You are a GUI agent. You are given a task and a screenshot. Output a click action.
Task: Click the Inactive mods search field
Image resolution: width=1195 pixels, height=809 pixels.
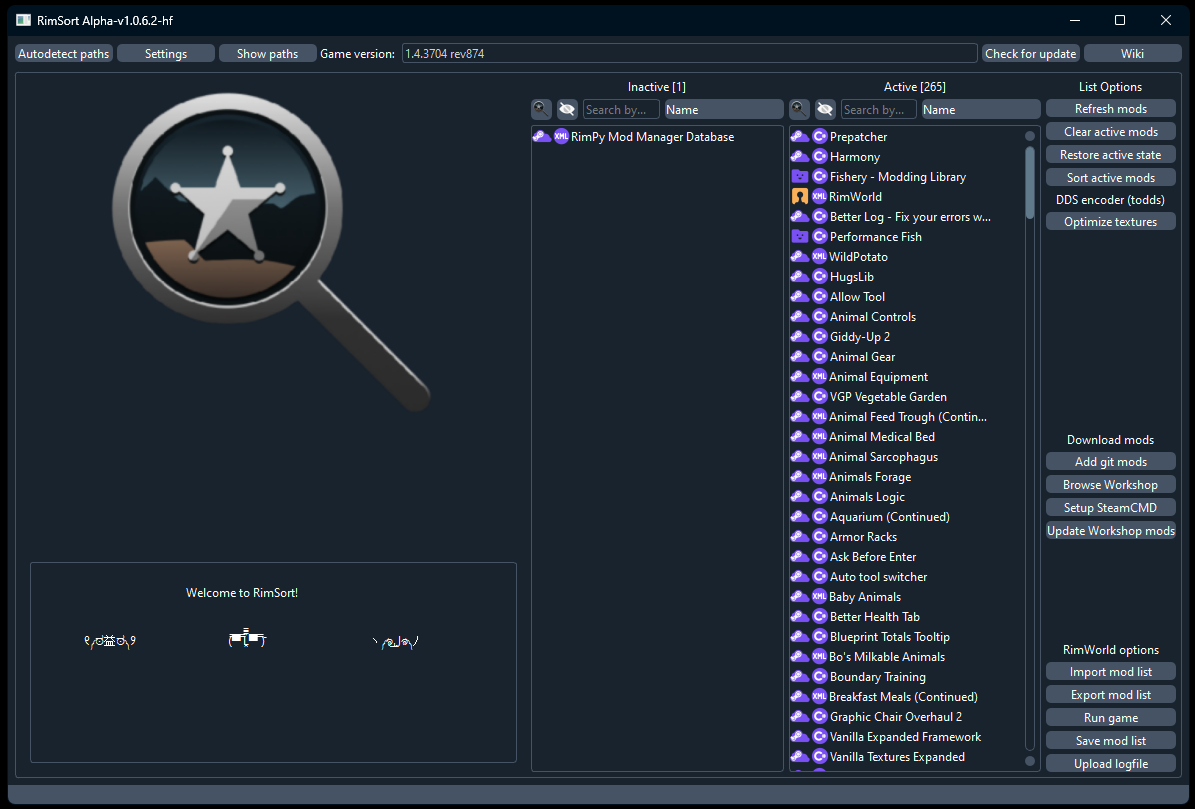621,110
